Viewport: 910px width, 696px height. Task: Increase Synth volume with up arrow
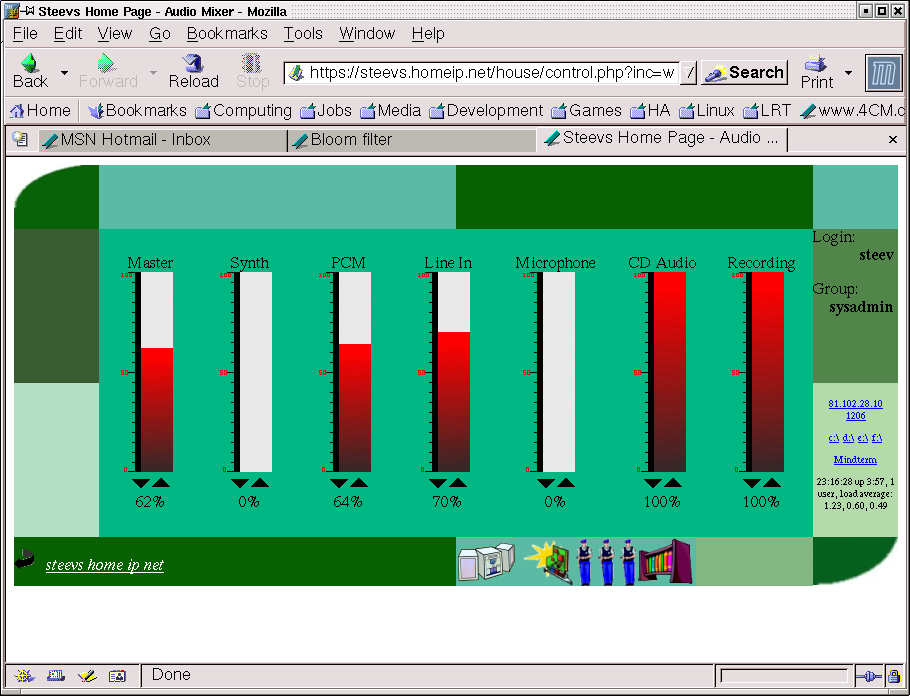(x=260, y=484)
